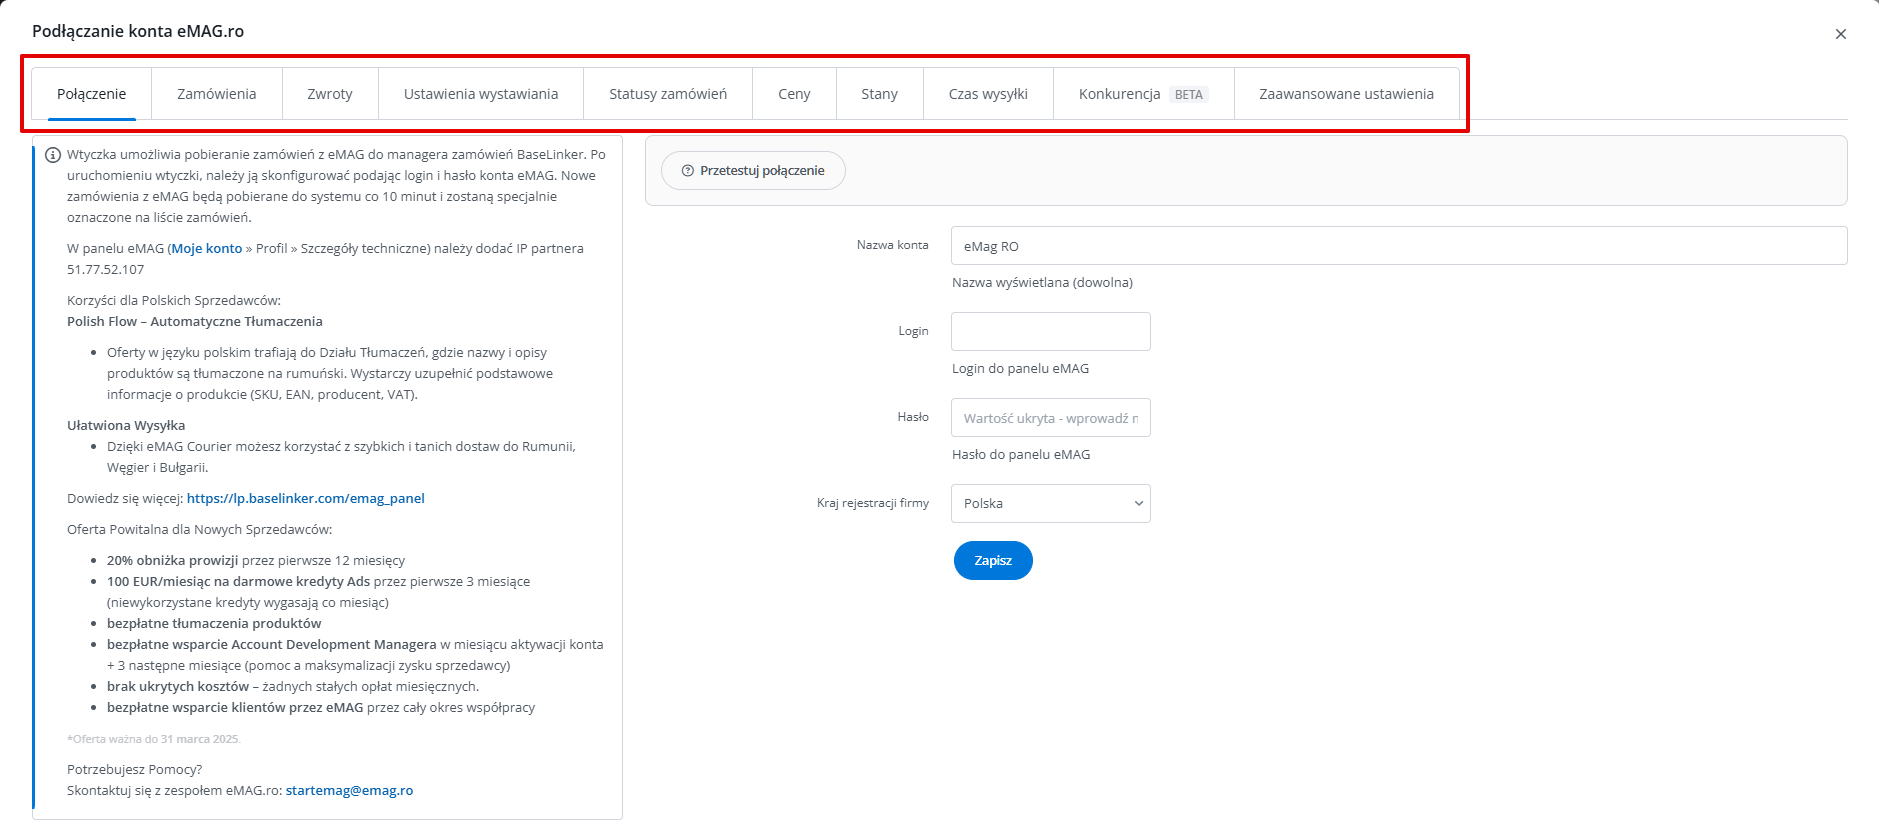Open the Ceny tab
The height and width of the screenshot is (824, 1879).
[x=794, y=94]
